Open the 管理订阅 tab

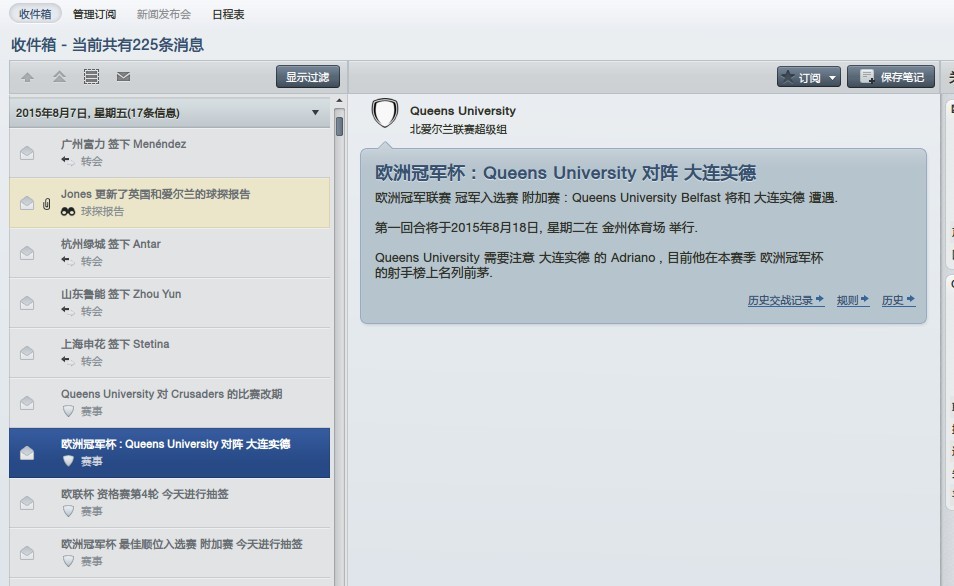point(94,14)
